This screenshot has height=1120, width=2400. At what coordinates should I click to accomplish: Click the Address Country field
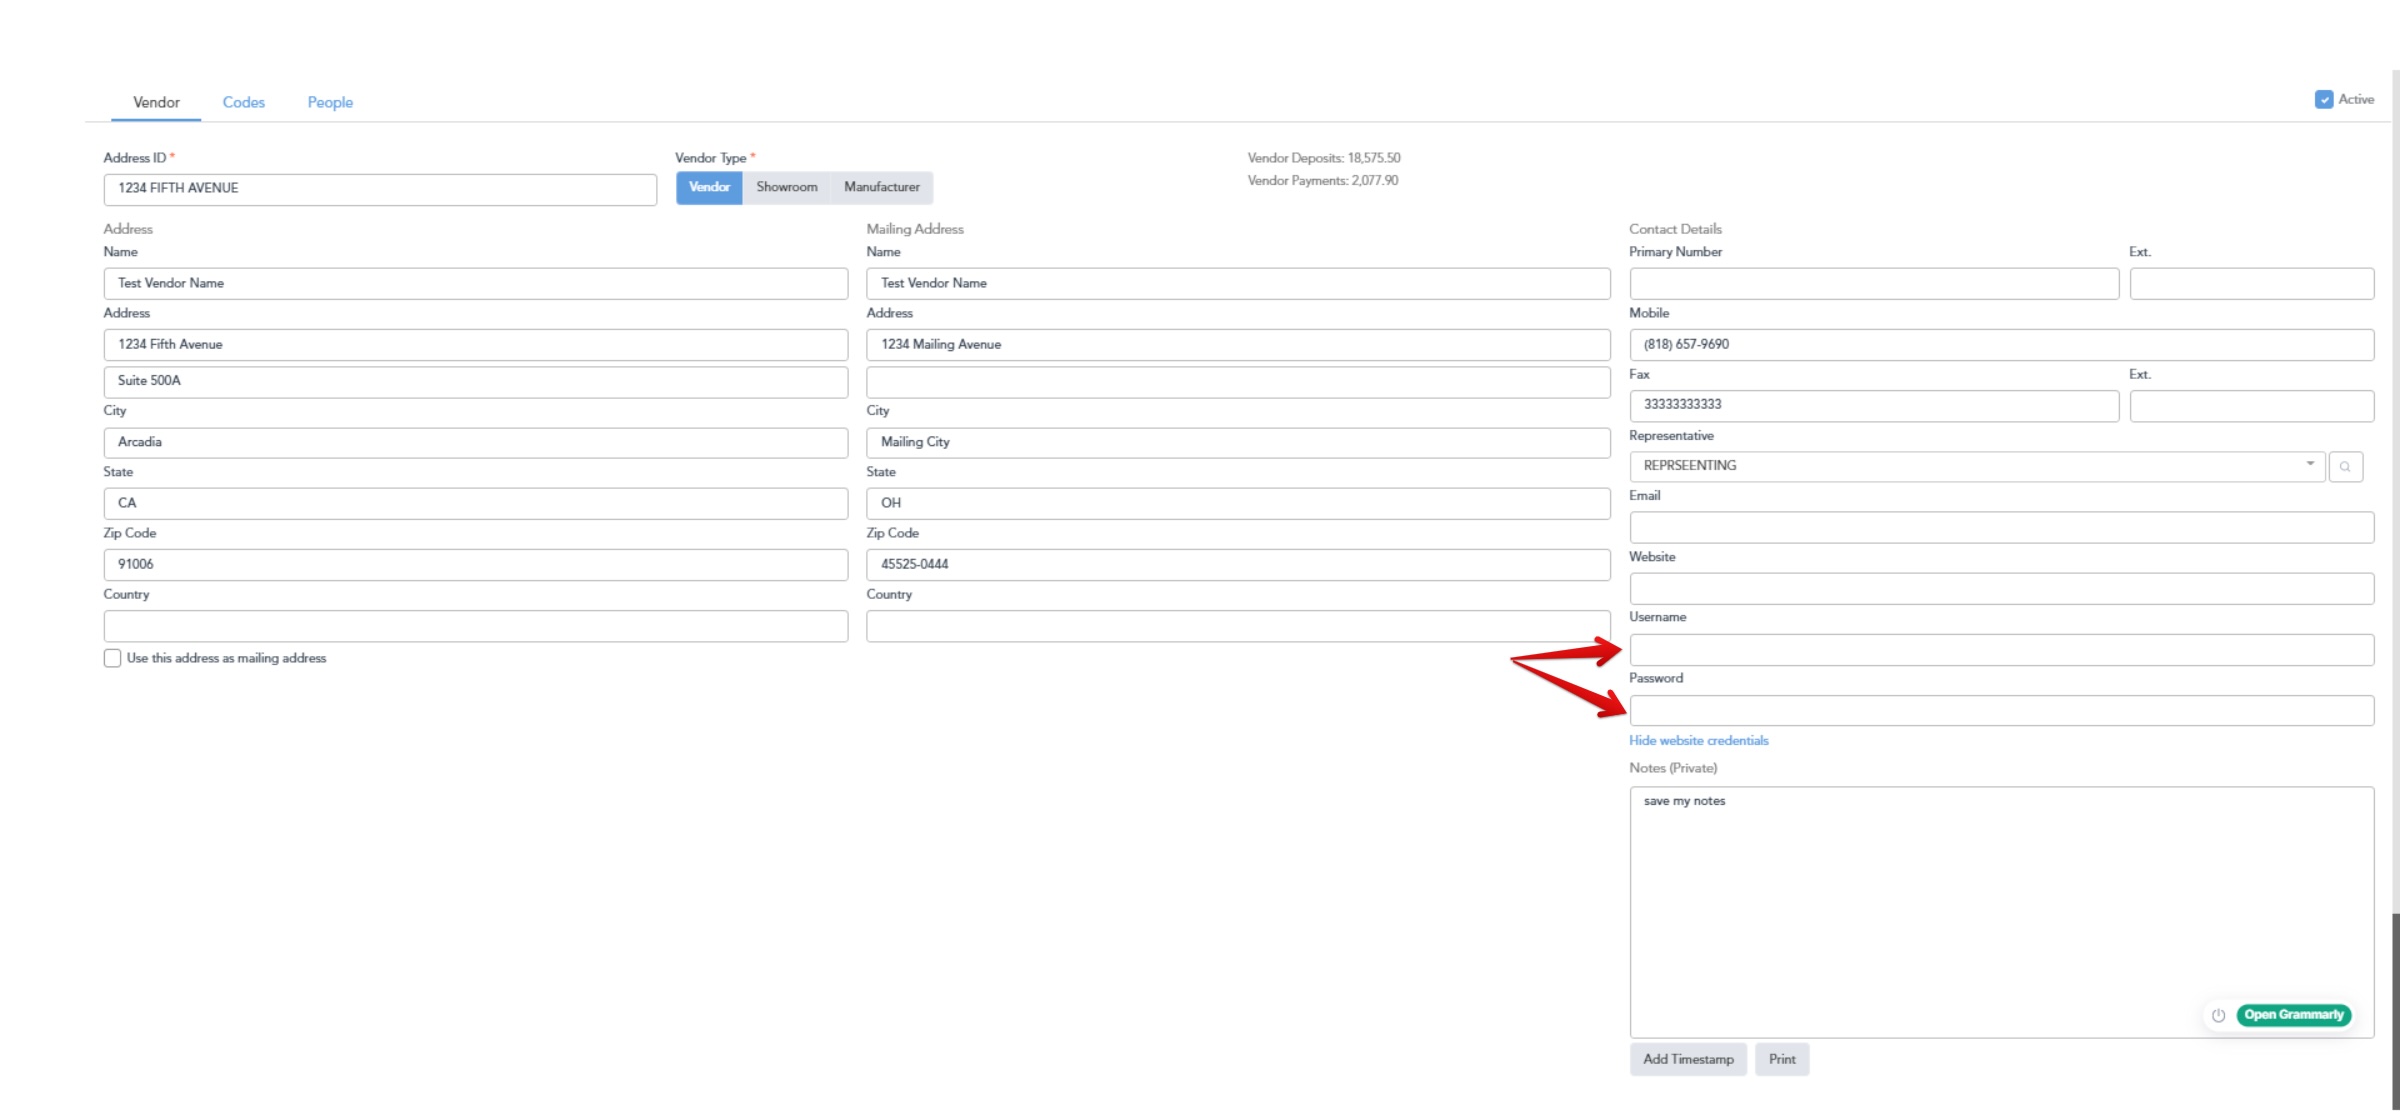pos(476,626)
